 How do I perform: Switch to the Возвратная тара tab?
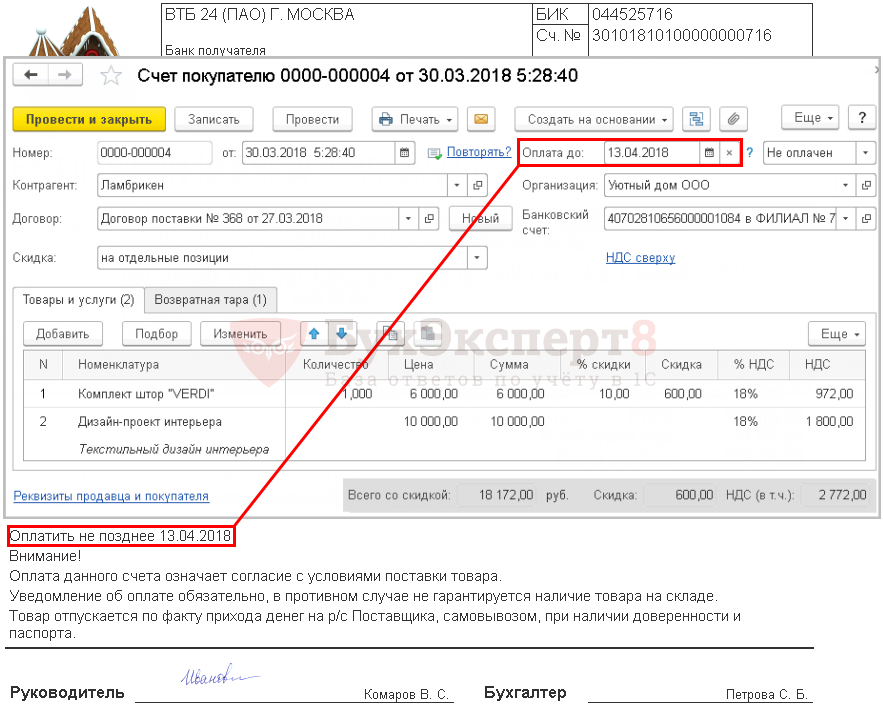[210, 299]
